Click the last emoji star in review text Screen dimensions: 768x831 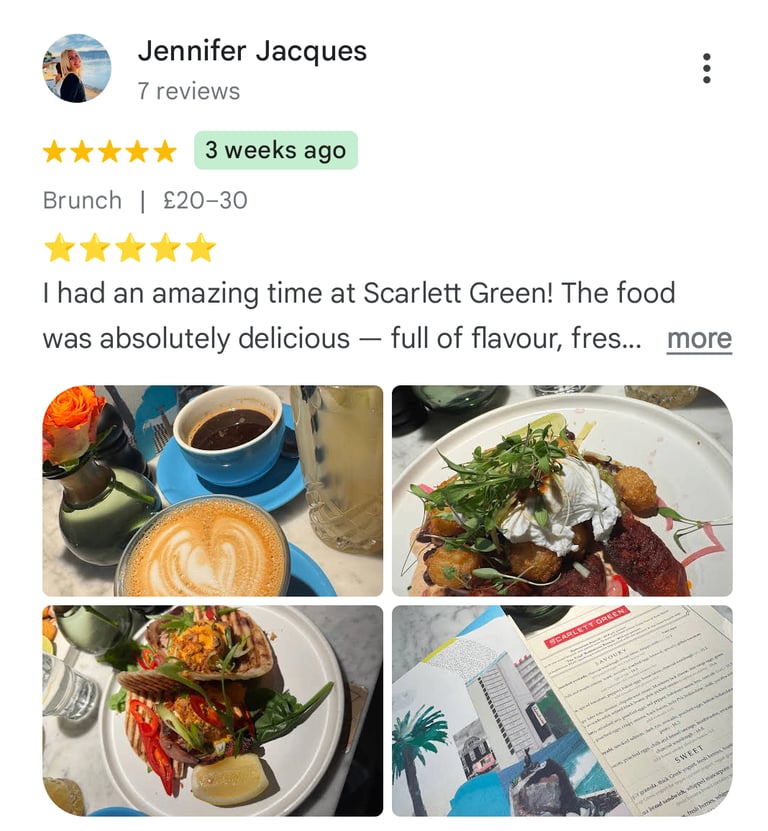200,247
